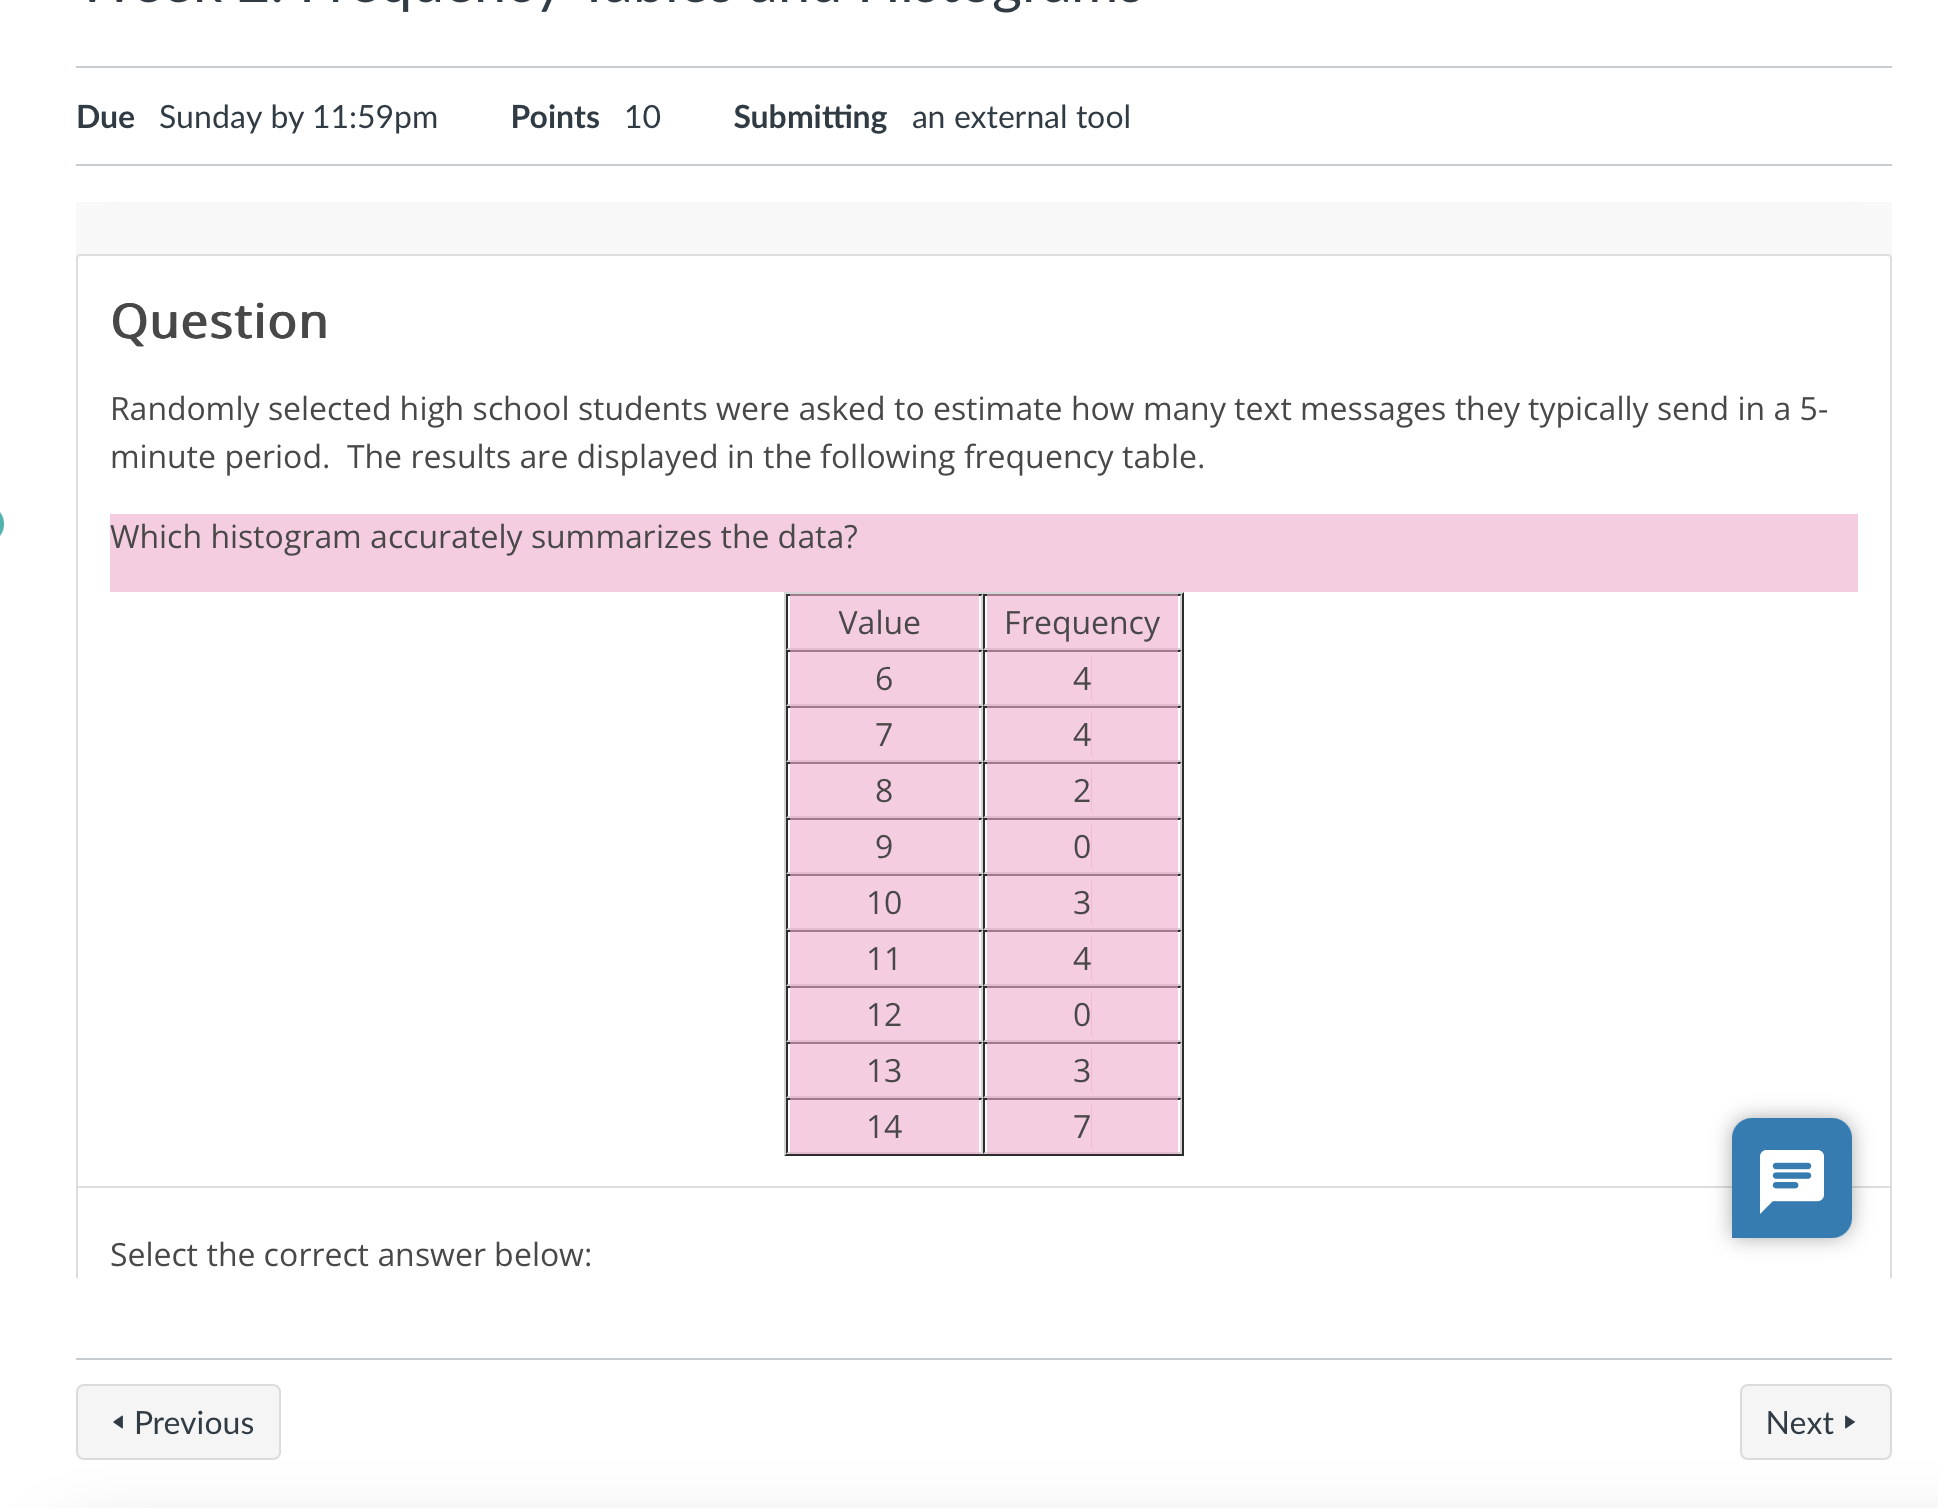Click 'Select the correct answer below' text
This screenshot has height=1508, width=1938.
[x=351, y=1254]
